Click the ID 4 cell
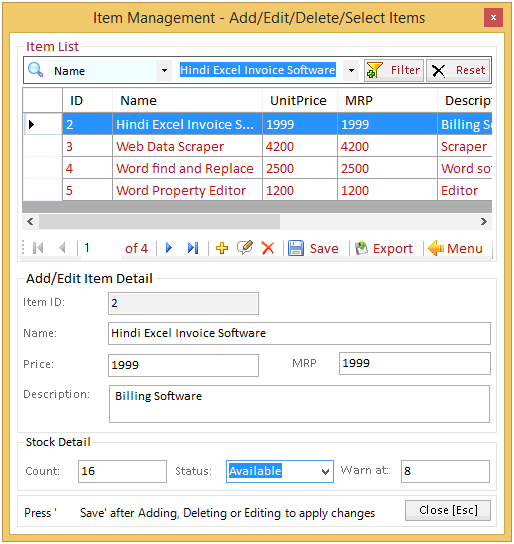Screen dimensions: 514x544 tap(87, 168)
